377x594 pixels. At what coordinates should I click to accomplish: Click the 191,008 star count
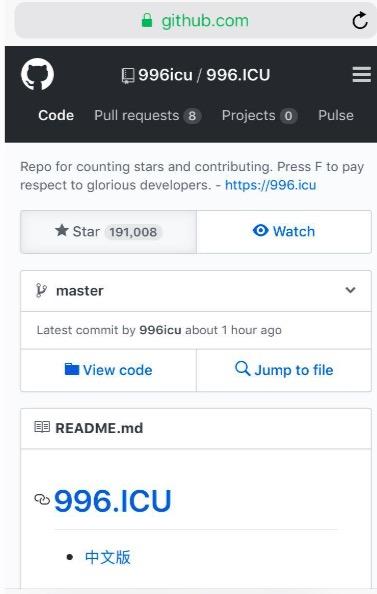(x=133, y=232)
